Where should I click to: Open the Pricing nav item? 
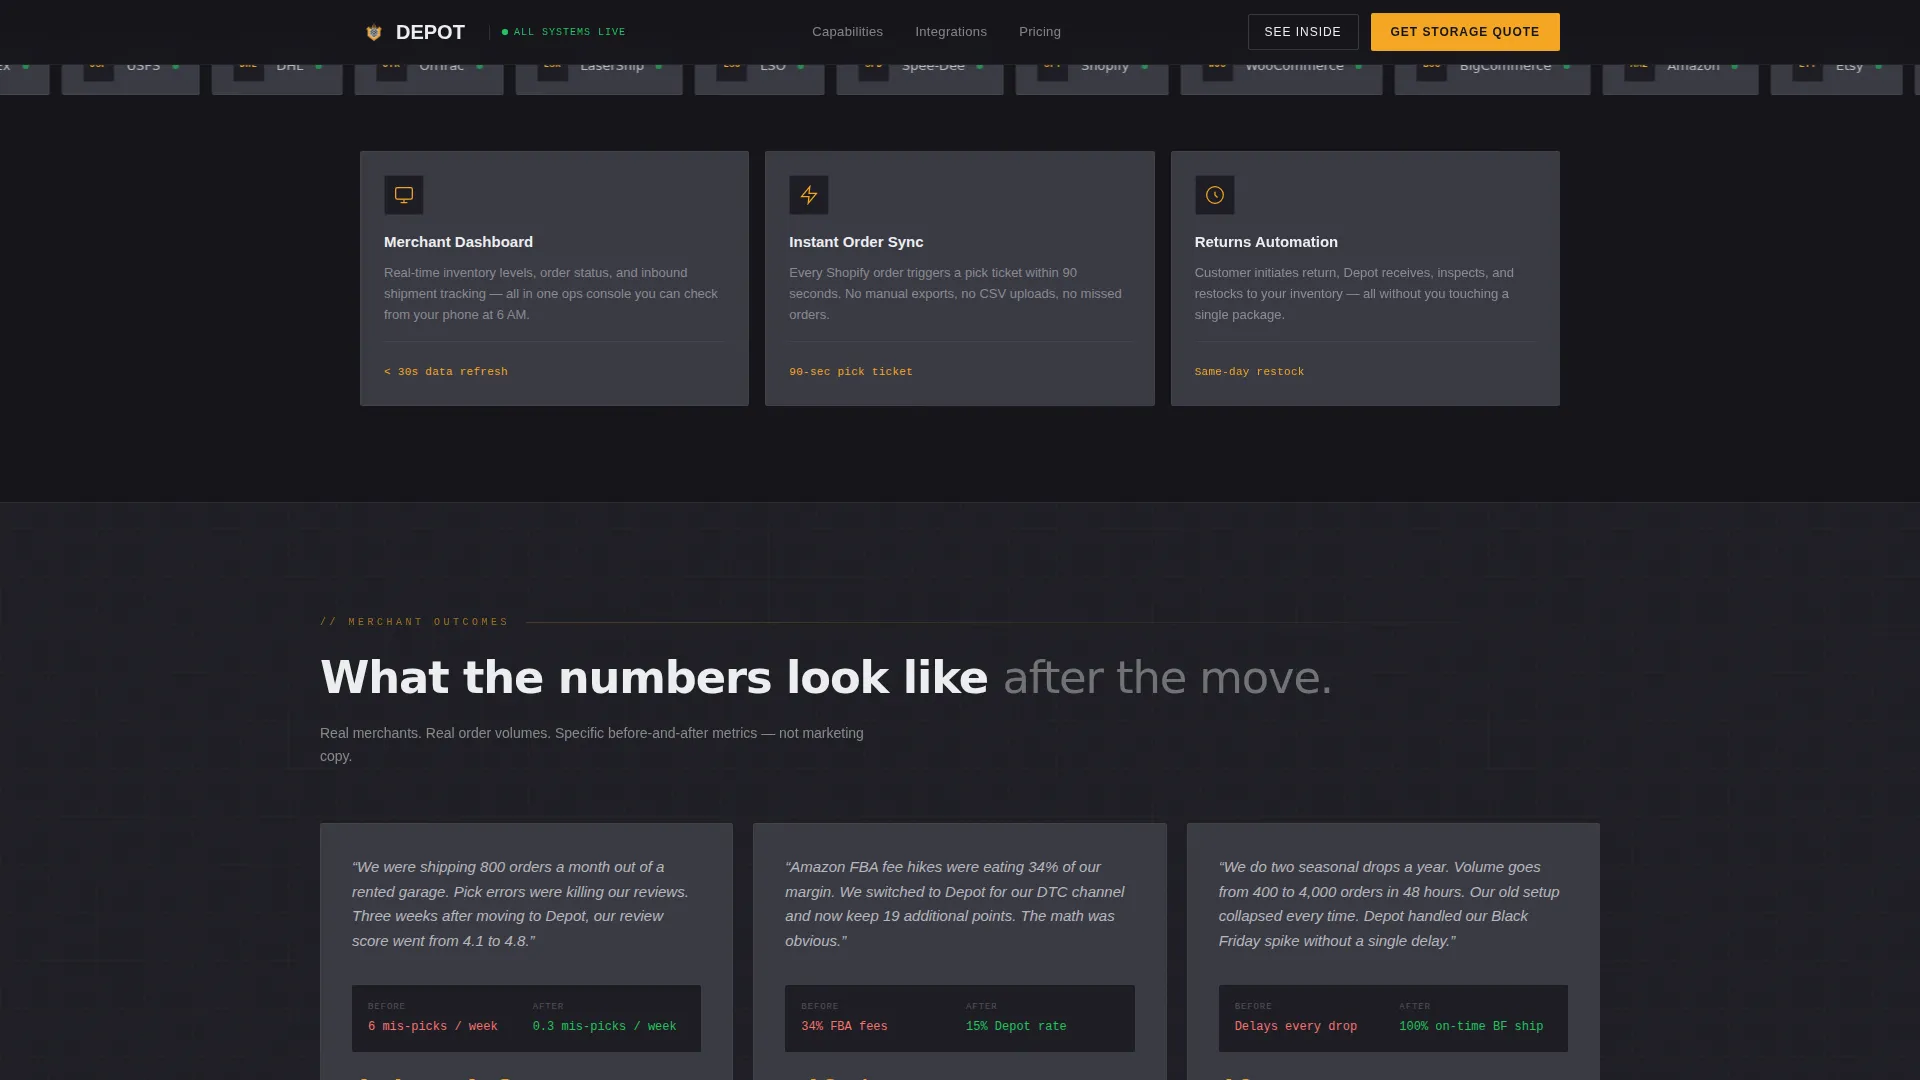point(1040,32)
